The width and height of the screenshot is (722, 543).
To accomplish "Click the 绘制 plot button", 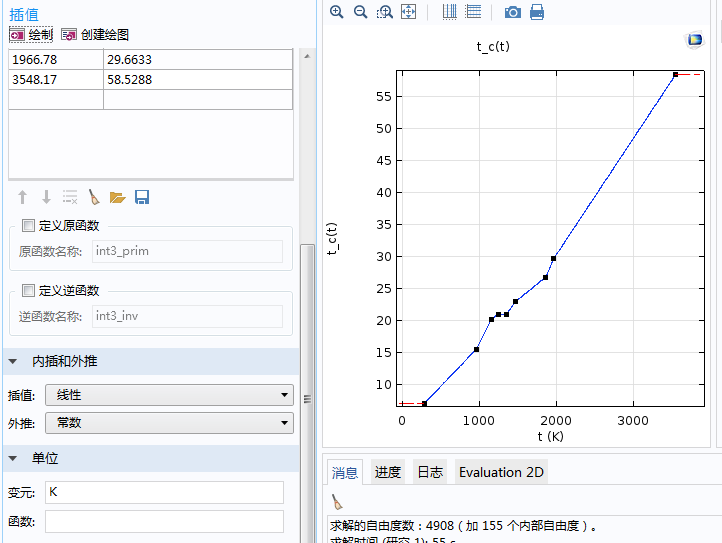I will [x=31, y=34].
